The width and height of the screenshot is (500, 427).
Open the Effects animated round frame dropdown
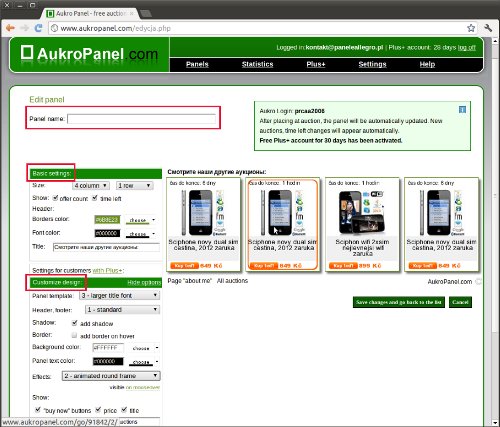click(111, 376)
